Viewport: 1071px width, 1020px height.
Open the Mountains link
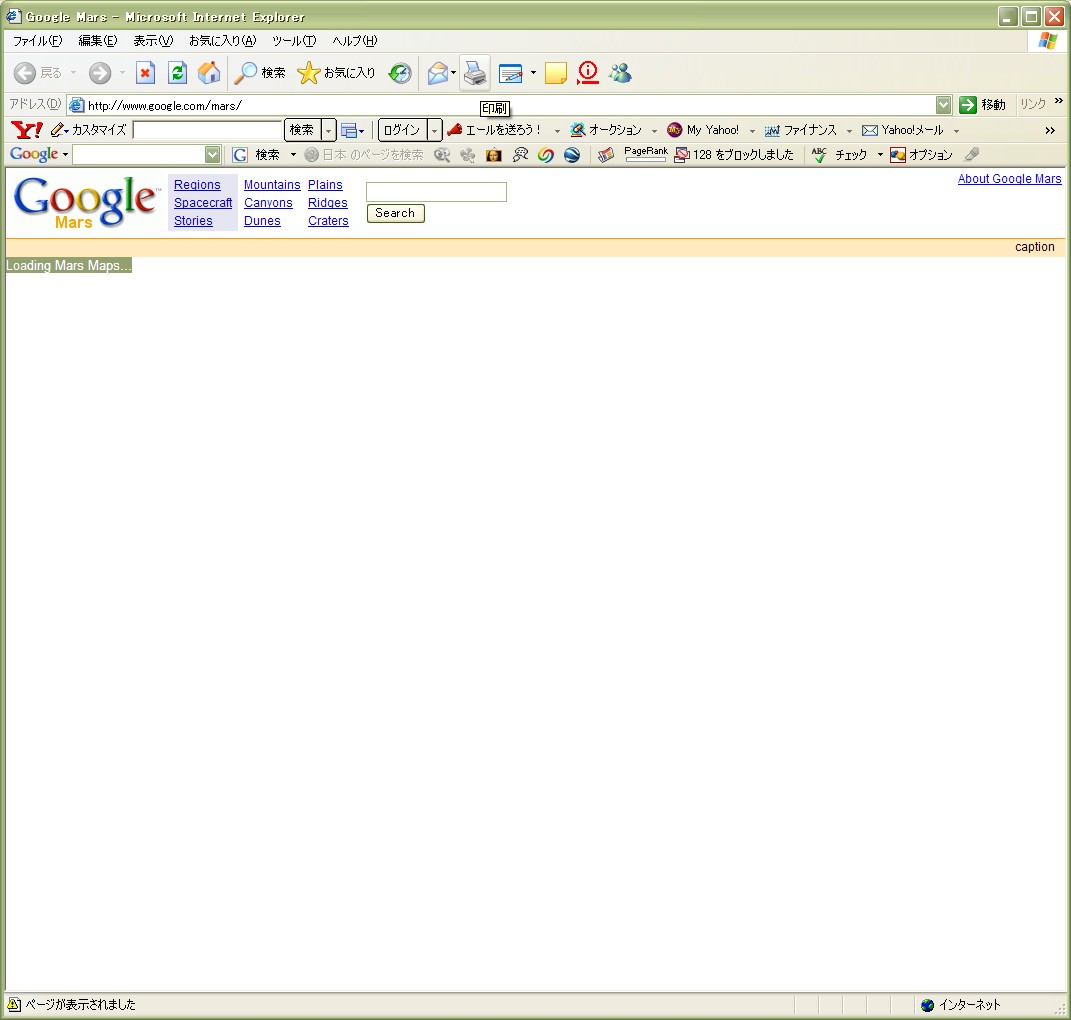point(272,184)
